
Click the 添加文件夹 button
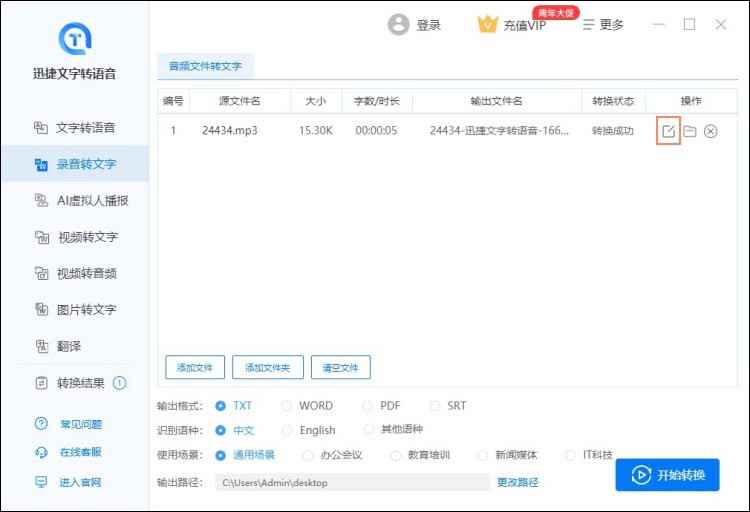(x=268, y=367)
